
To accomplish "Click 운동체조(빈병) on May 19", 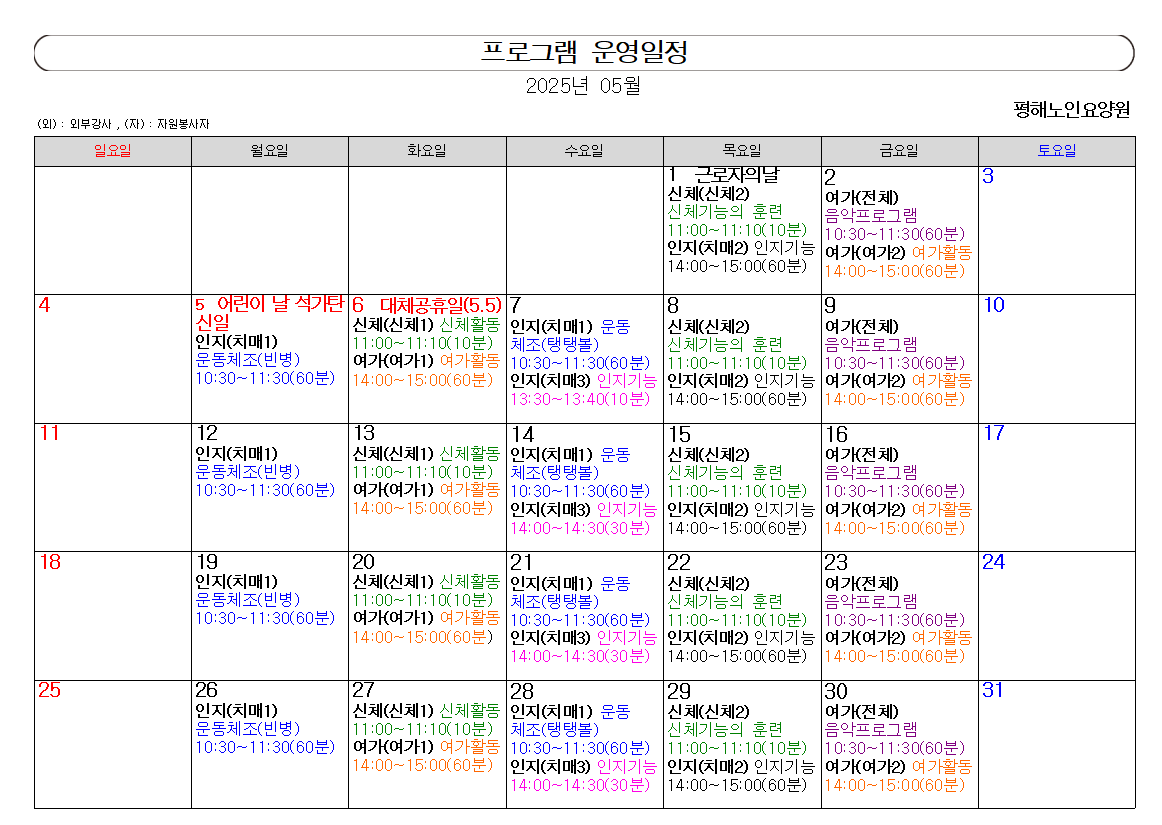I will click(248, 600).
